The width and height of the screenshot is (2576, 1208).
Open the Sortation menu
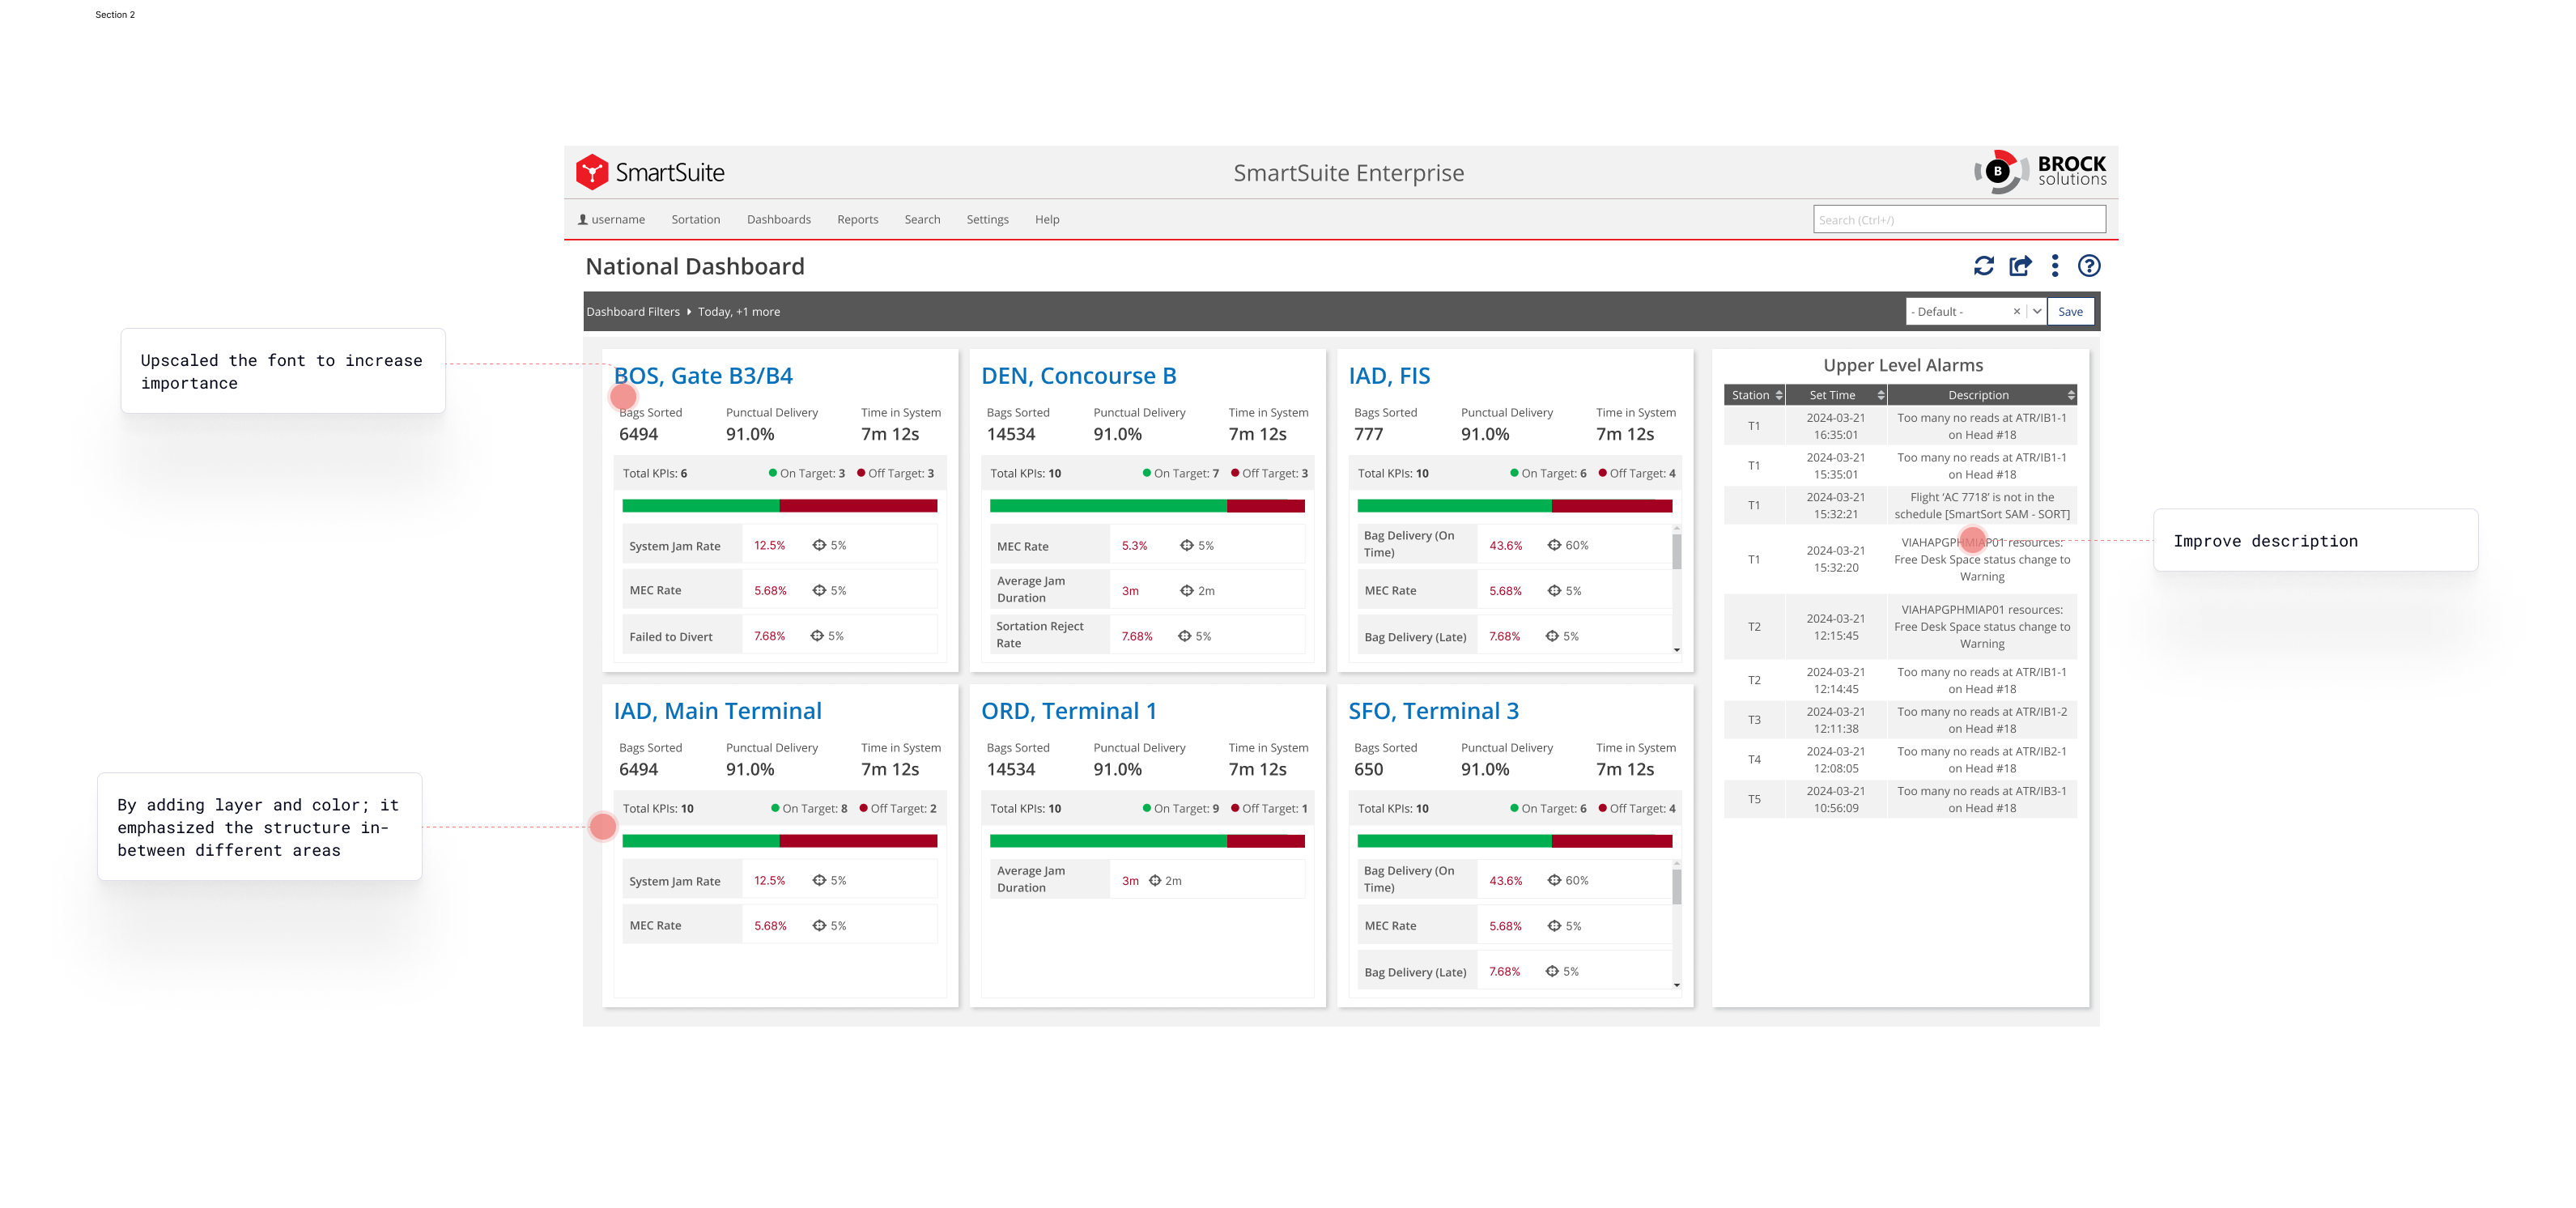click(x=695, y=220)
